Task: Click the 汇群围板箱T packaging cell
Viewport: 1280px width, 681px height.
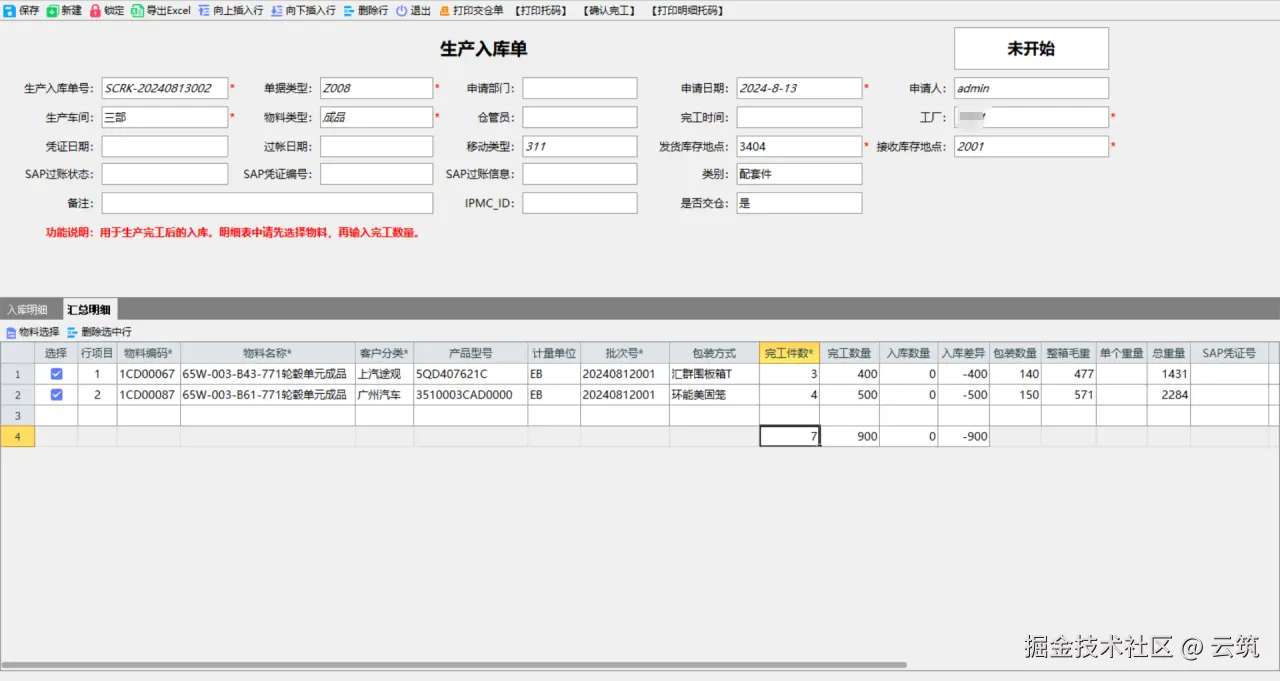Action: point(714,374)
